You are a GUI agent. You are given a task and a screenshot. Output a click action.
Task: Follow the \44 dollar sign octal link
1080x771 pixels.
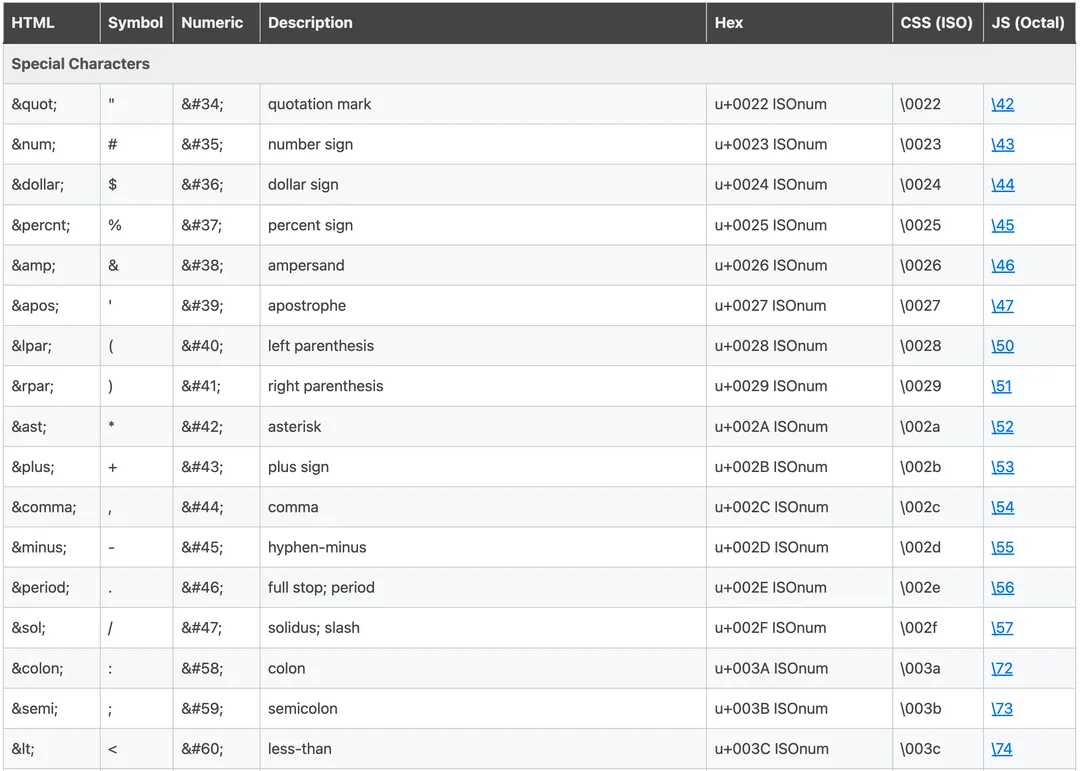(1002, 185)
